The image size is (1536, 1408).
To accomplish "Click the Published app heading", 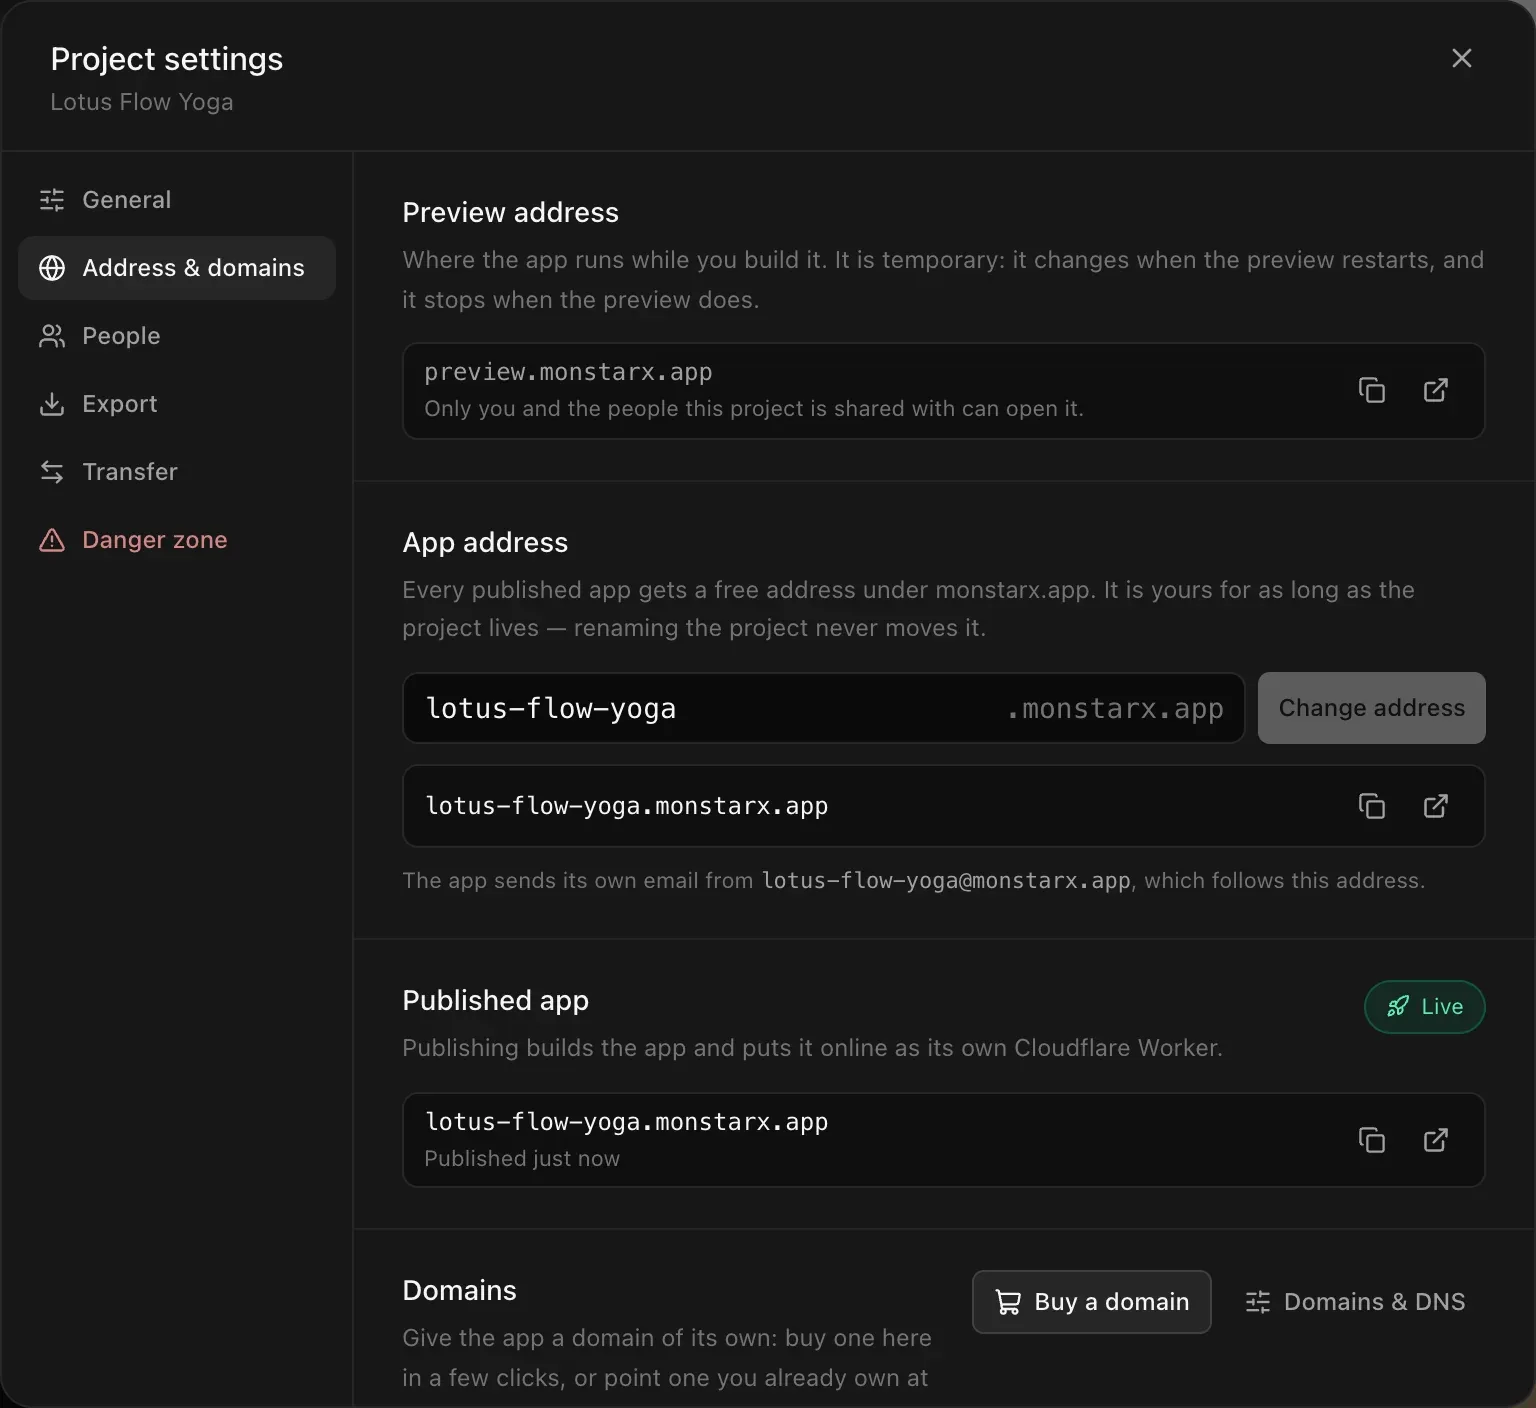I will point(495,1000).
